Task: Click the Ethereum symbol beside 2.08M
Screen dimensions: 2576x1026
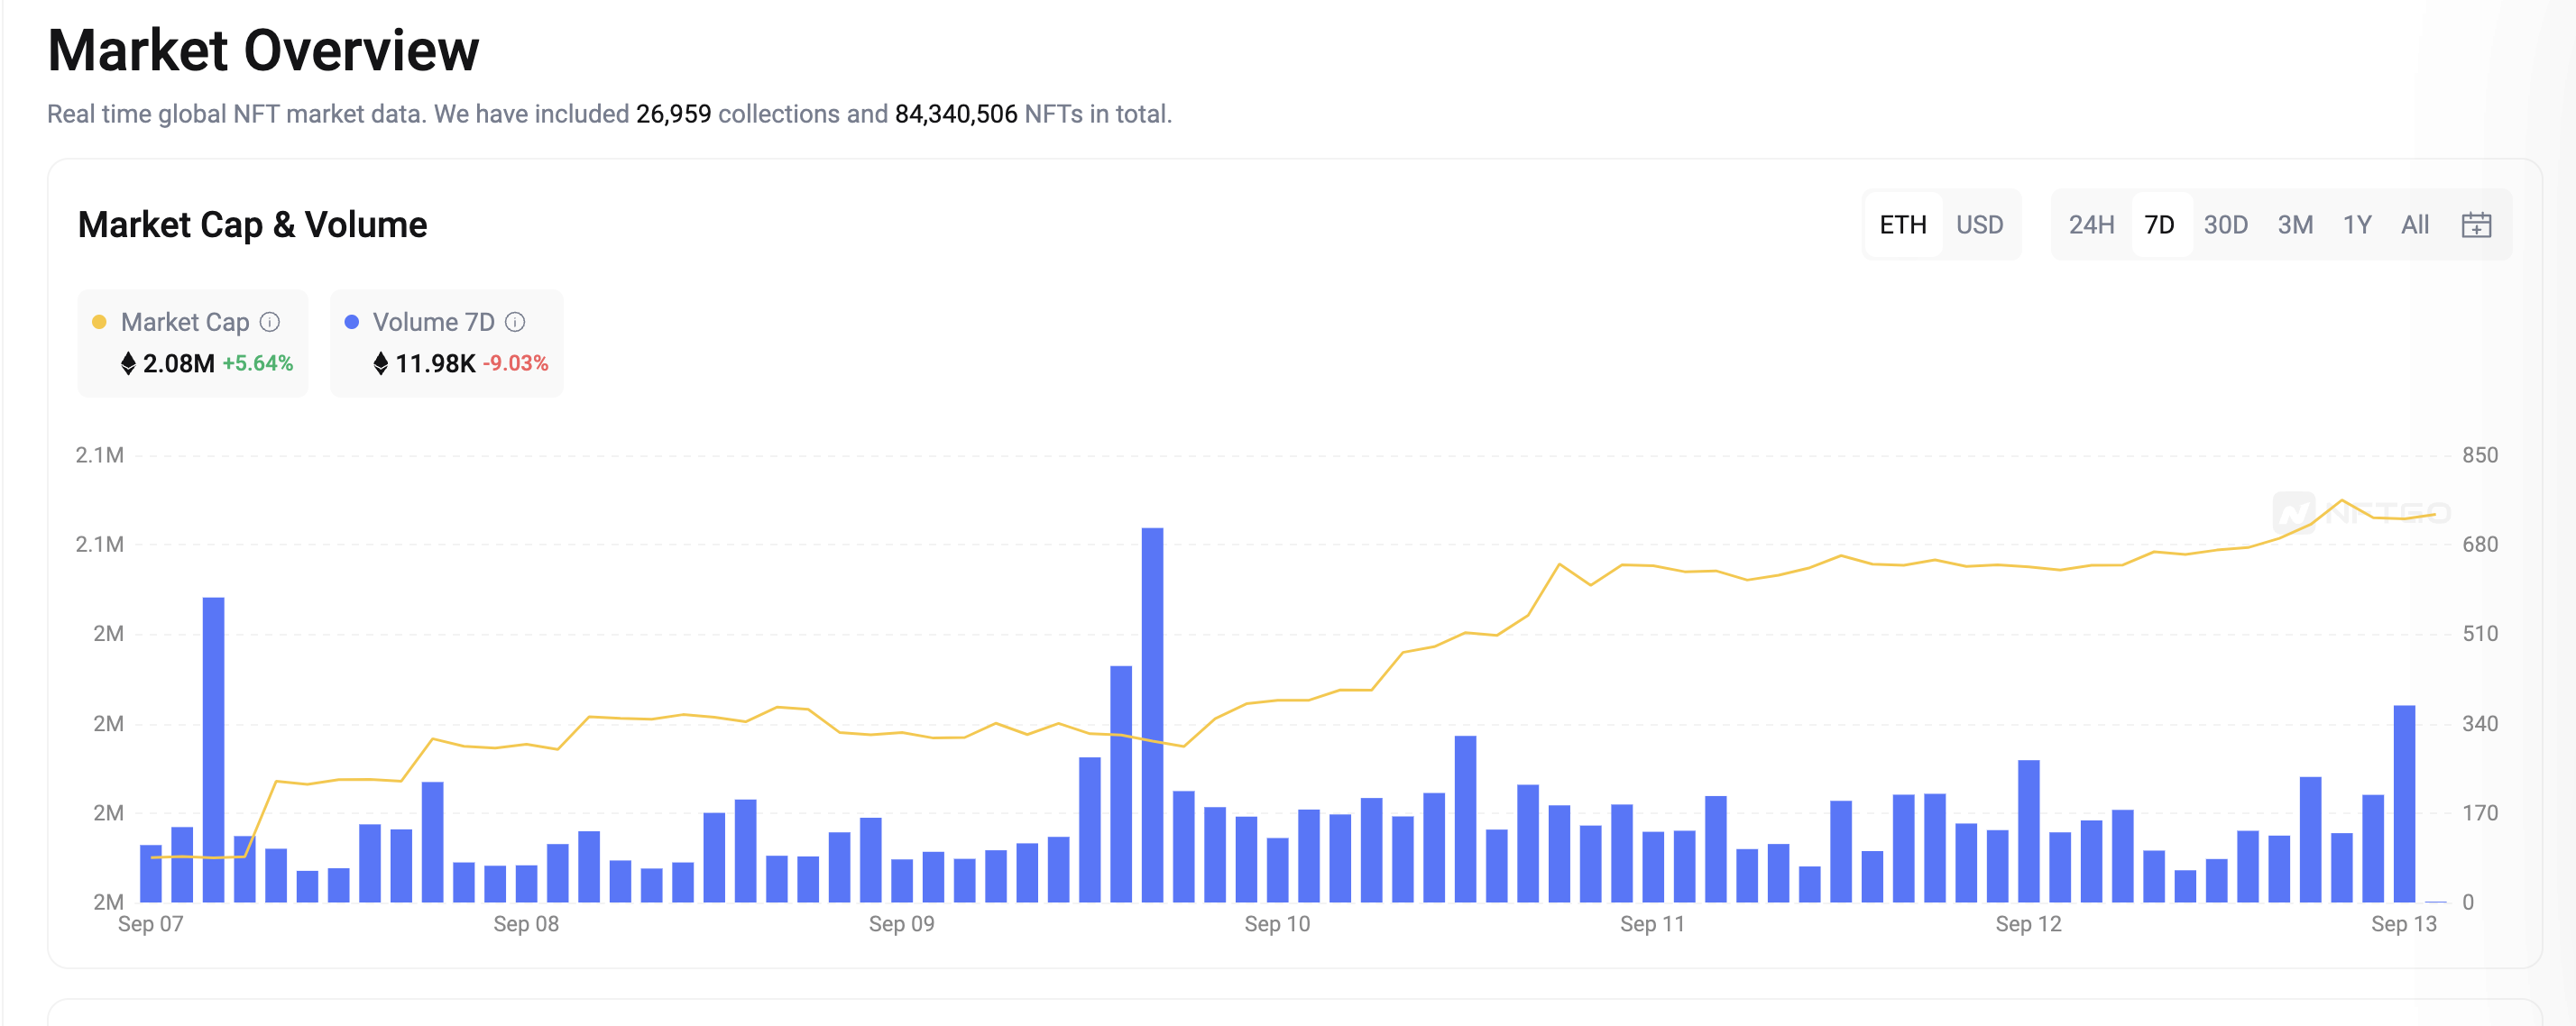Action: [x=128, y=363]
